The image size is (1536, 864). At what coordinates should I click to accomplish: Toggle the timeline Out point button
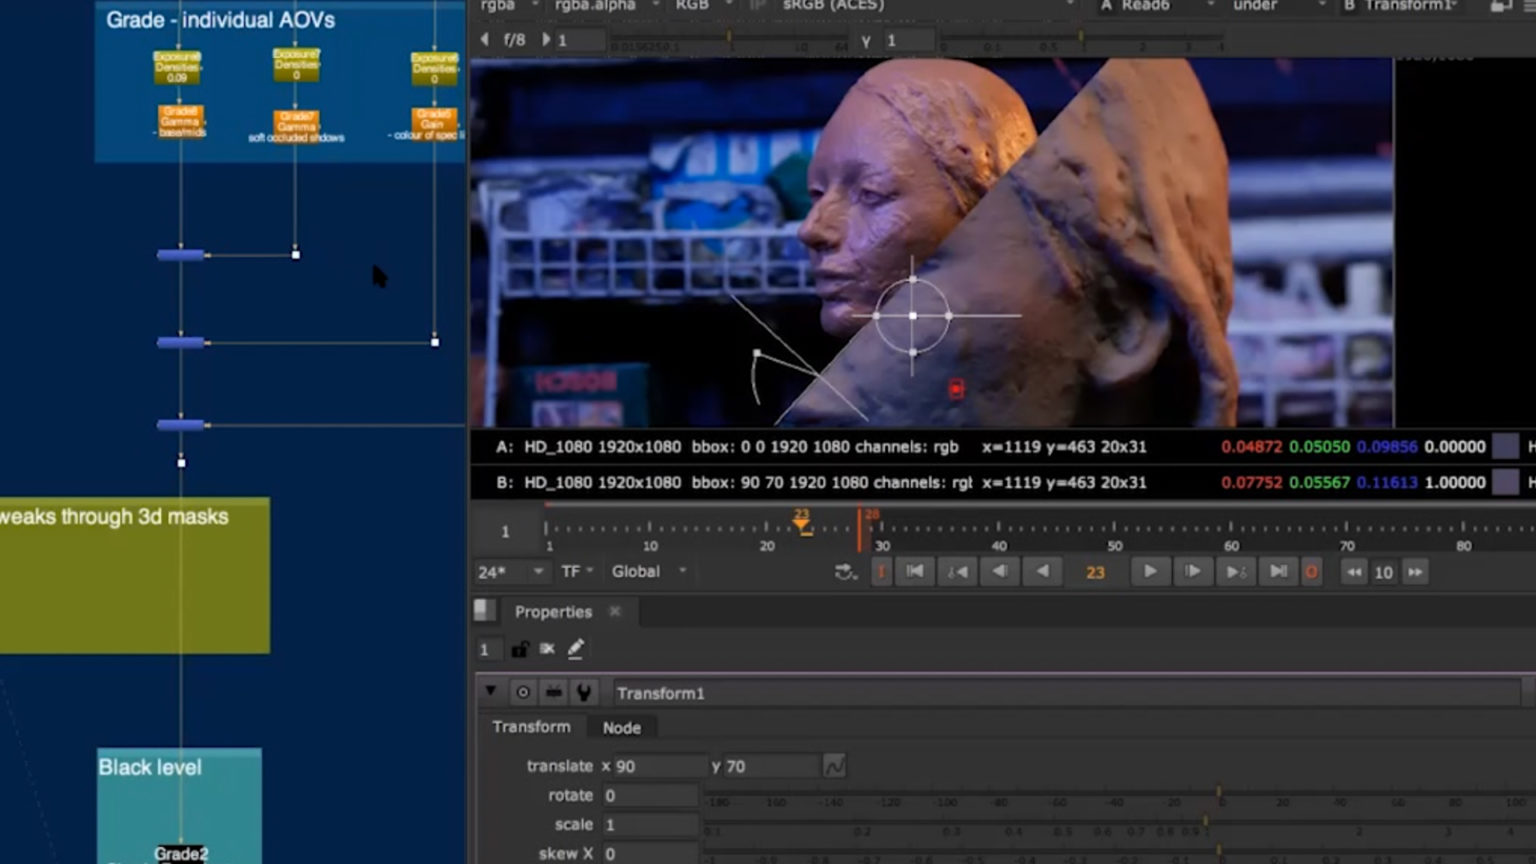point(1311,572)
